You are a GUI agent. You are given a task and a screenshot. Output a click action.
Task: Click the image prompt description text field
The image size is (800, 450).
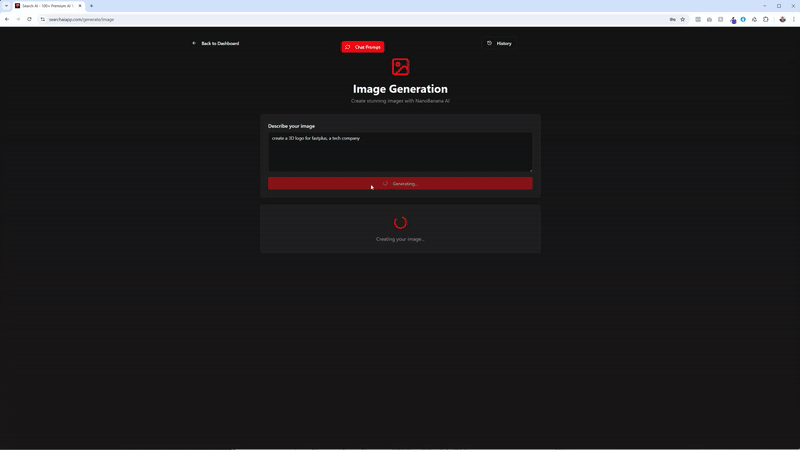[x=400, y=152]
